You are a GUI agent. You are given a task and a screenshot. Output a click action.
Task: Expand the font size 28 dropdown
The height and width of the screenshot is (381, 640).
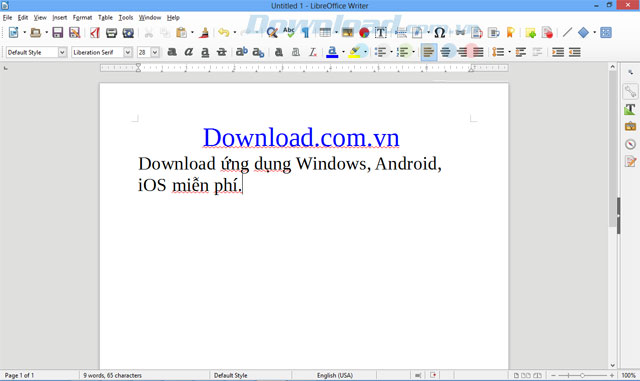coord(155,52)
